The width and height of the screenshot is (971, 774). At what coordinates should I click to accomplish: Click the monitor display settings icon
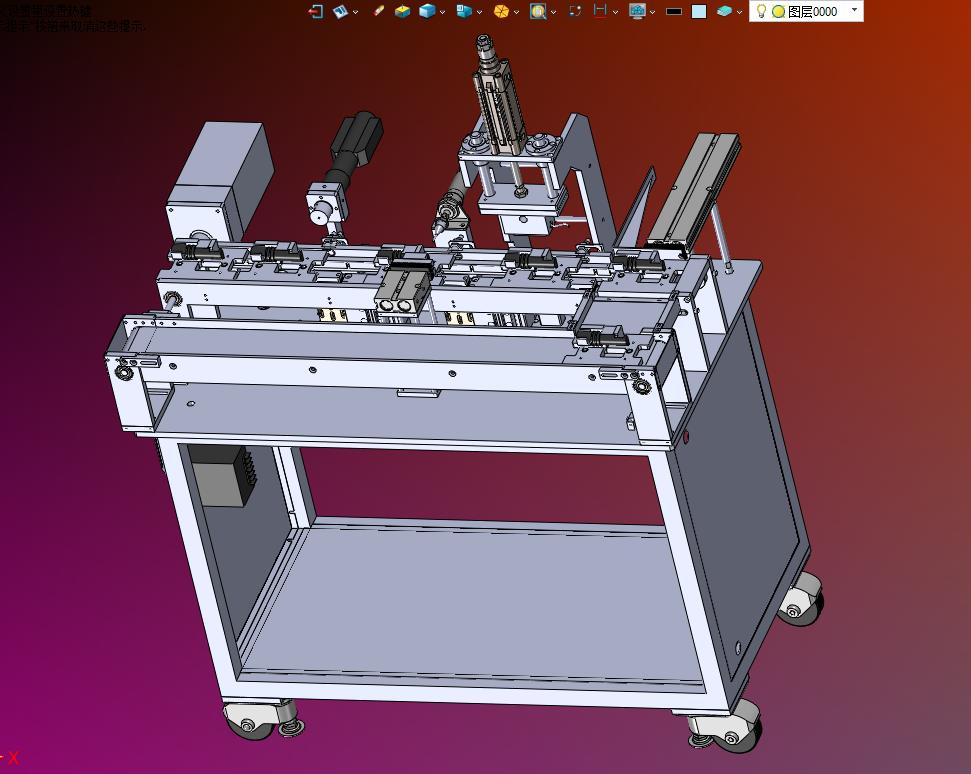(x=637, y=11)
